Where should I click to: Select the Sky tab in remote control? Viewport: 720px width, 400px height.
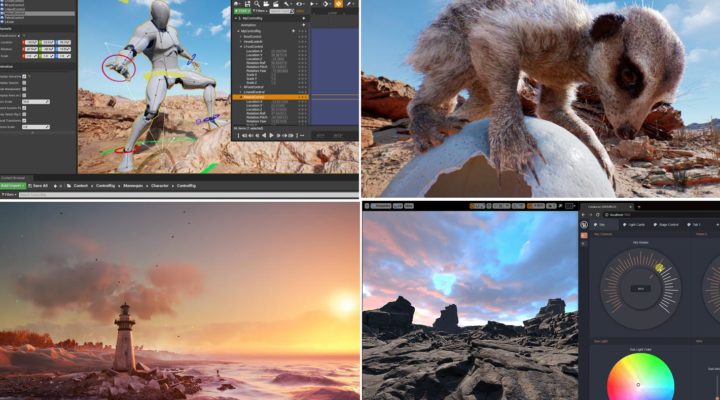(x=602, y=225)
